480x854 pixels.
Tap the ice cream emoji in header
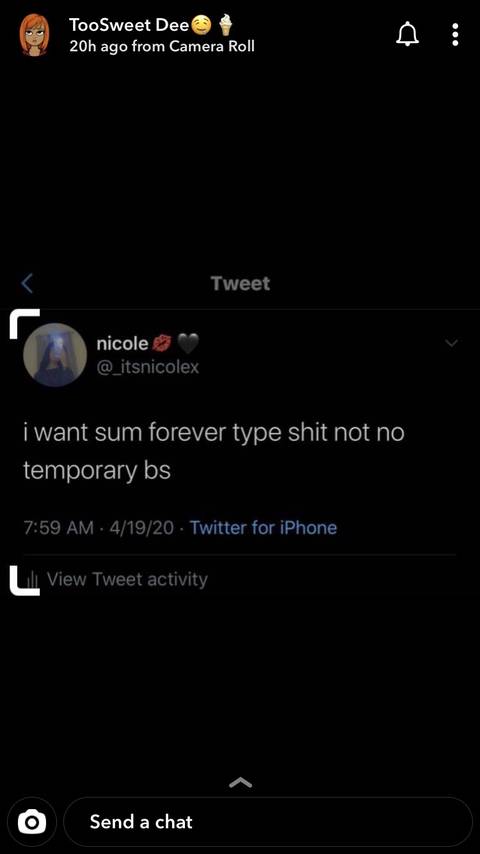coord(226,25)
